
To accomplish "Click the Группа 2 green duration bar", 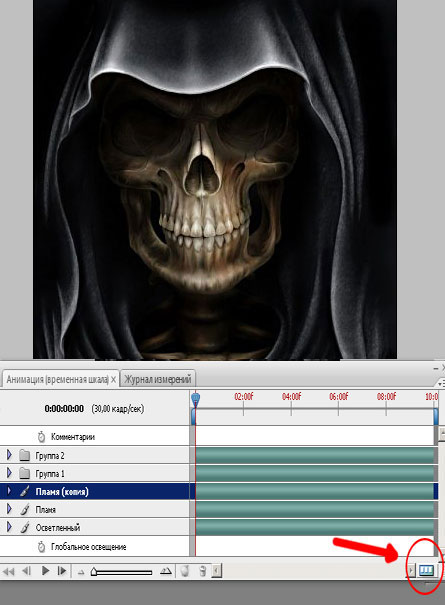I will (x=315, y=455).
